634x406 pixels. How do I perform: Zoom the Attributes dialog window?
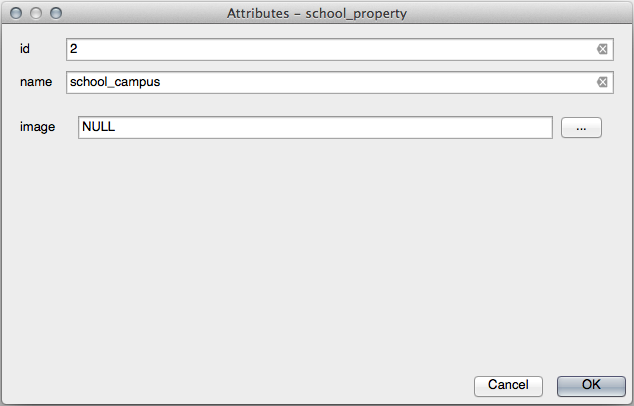pos(55,14)
